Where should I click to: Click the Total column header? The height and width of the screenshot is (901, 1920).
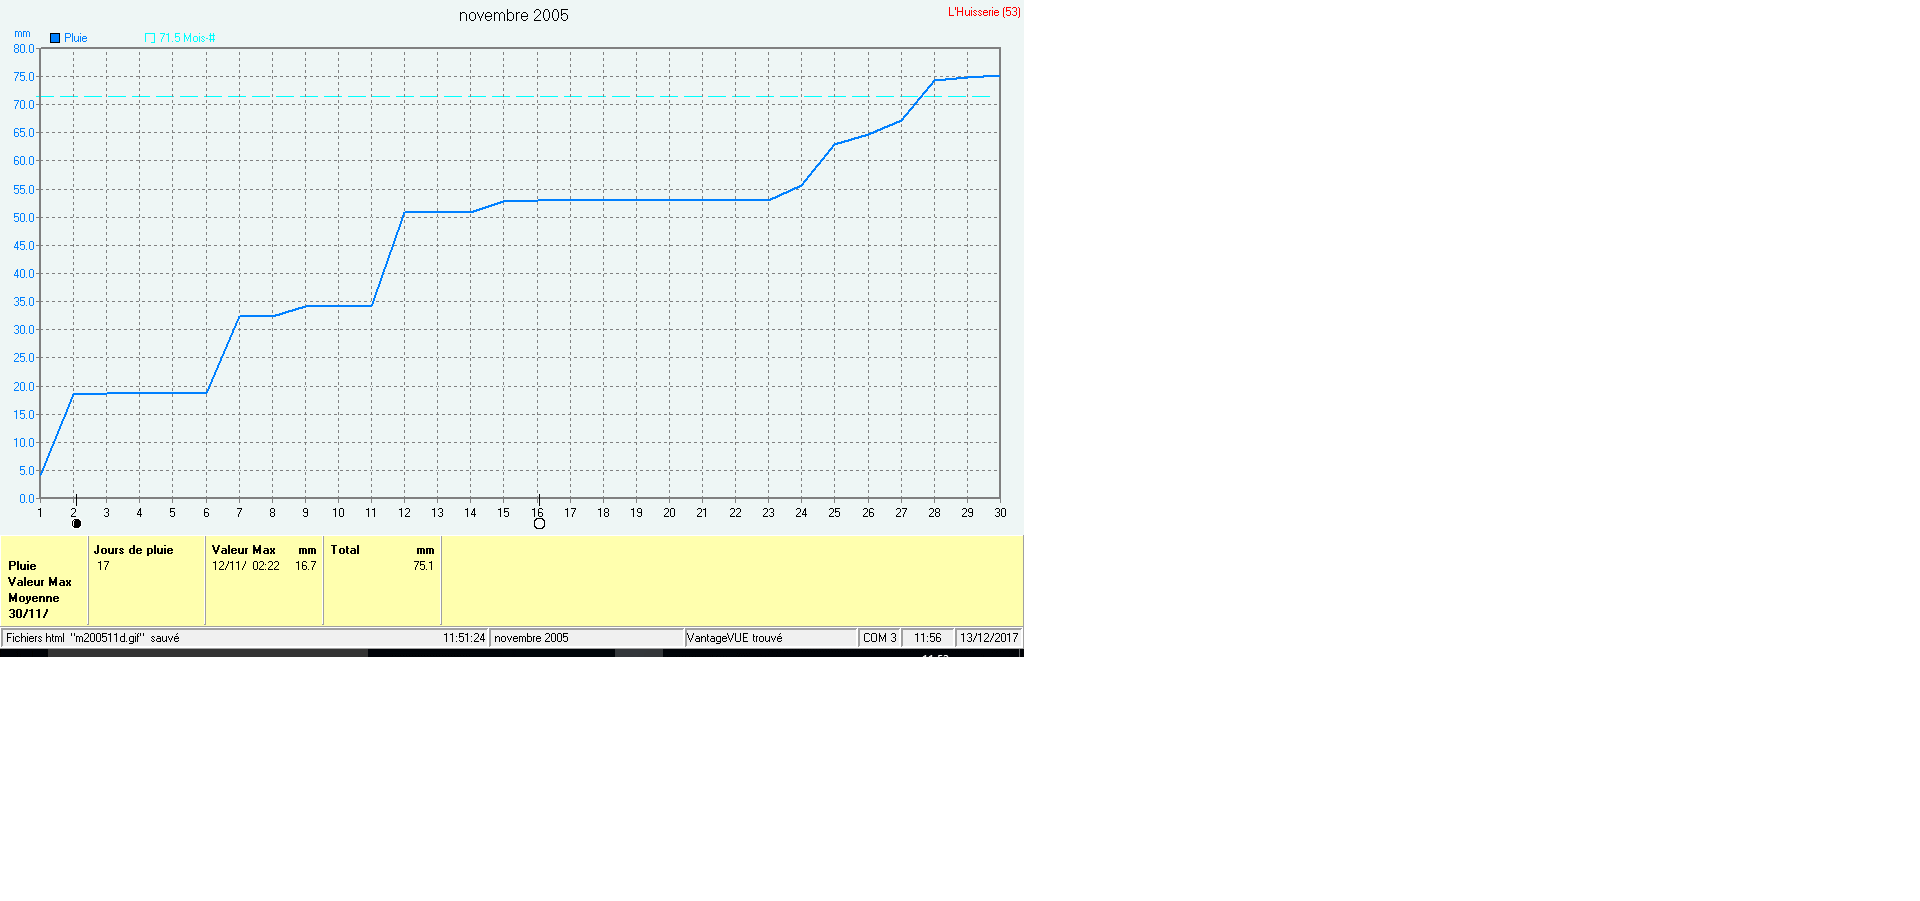[x=345, y=550]
